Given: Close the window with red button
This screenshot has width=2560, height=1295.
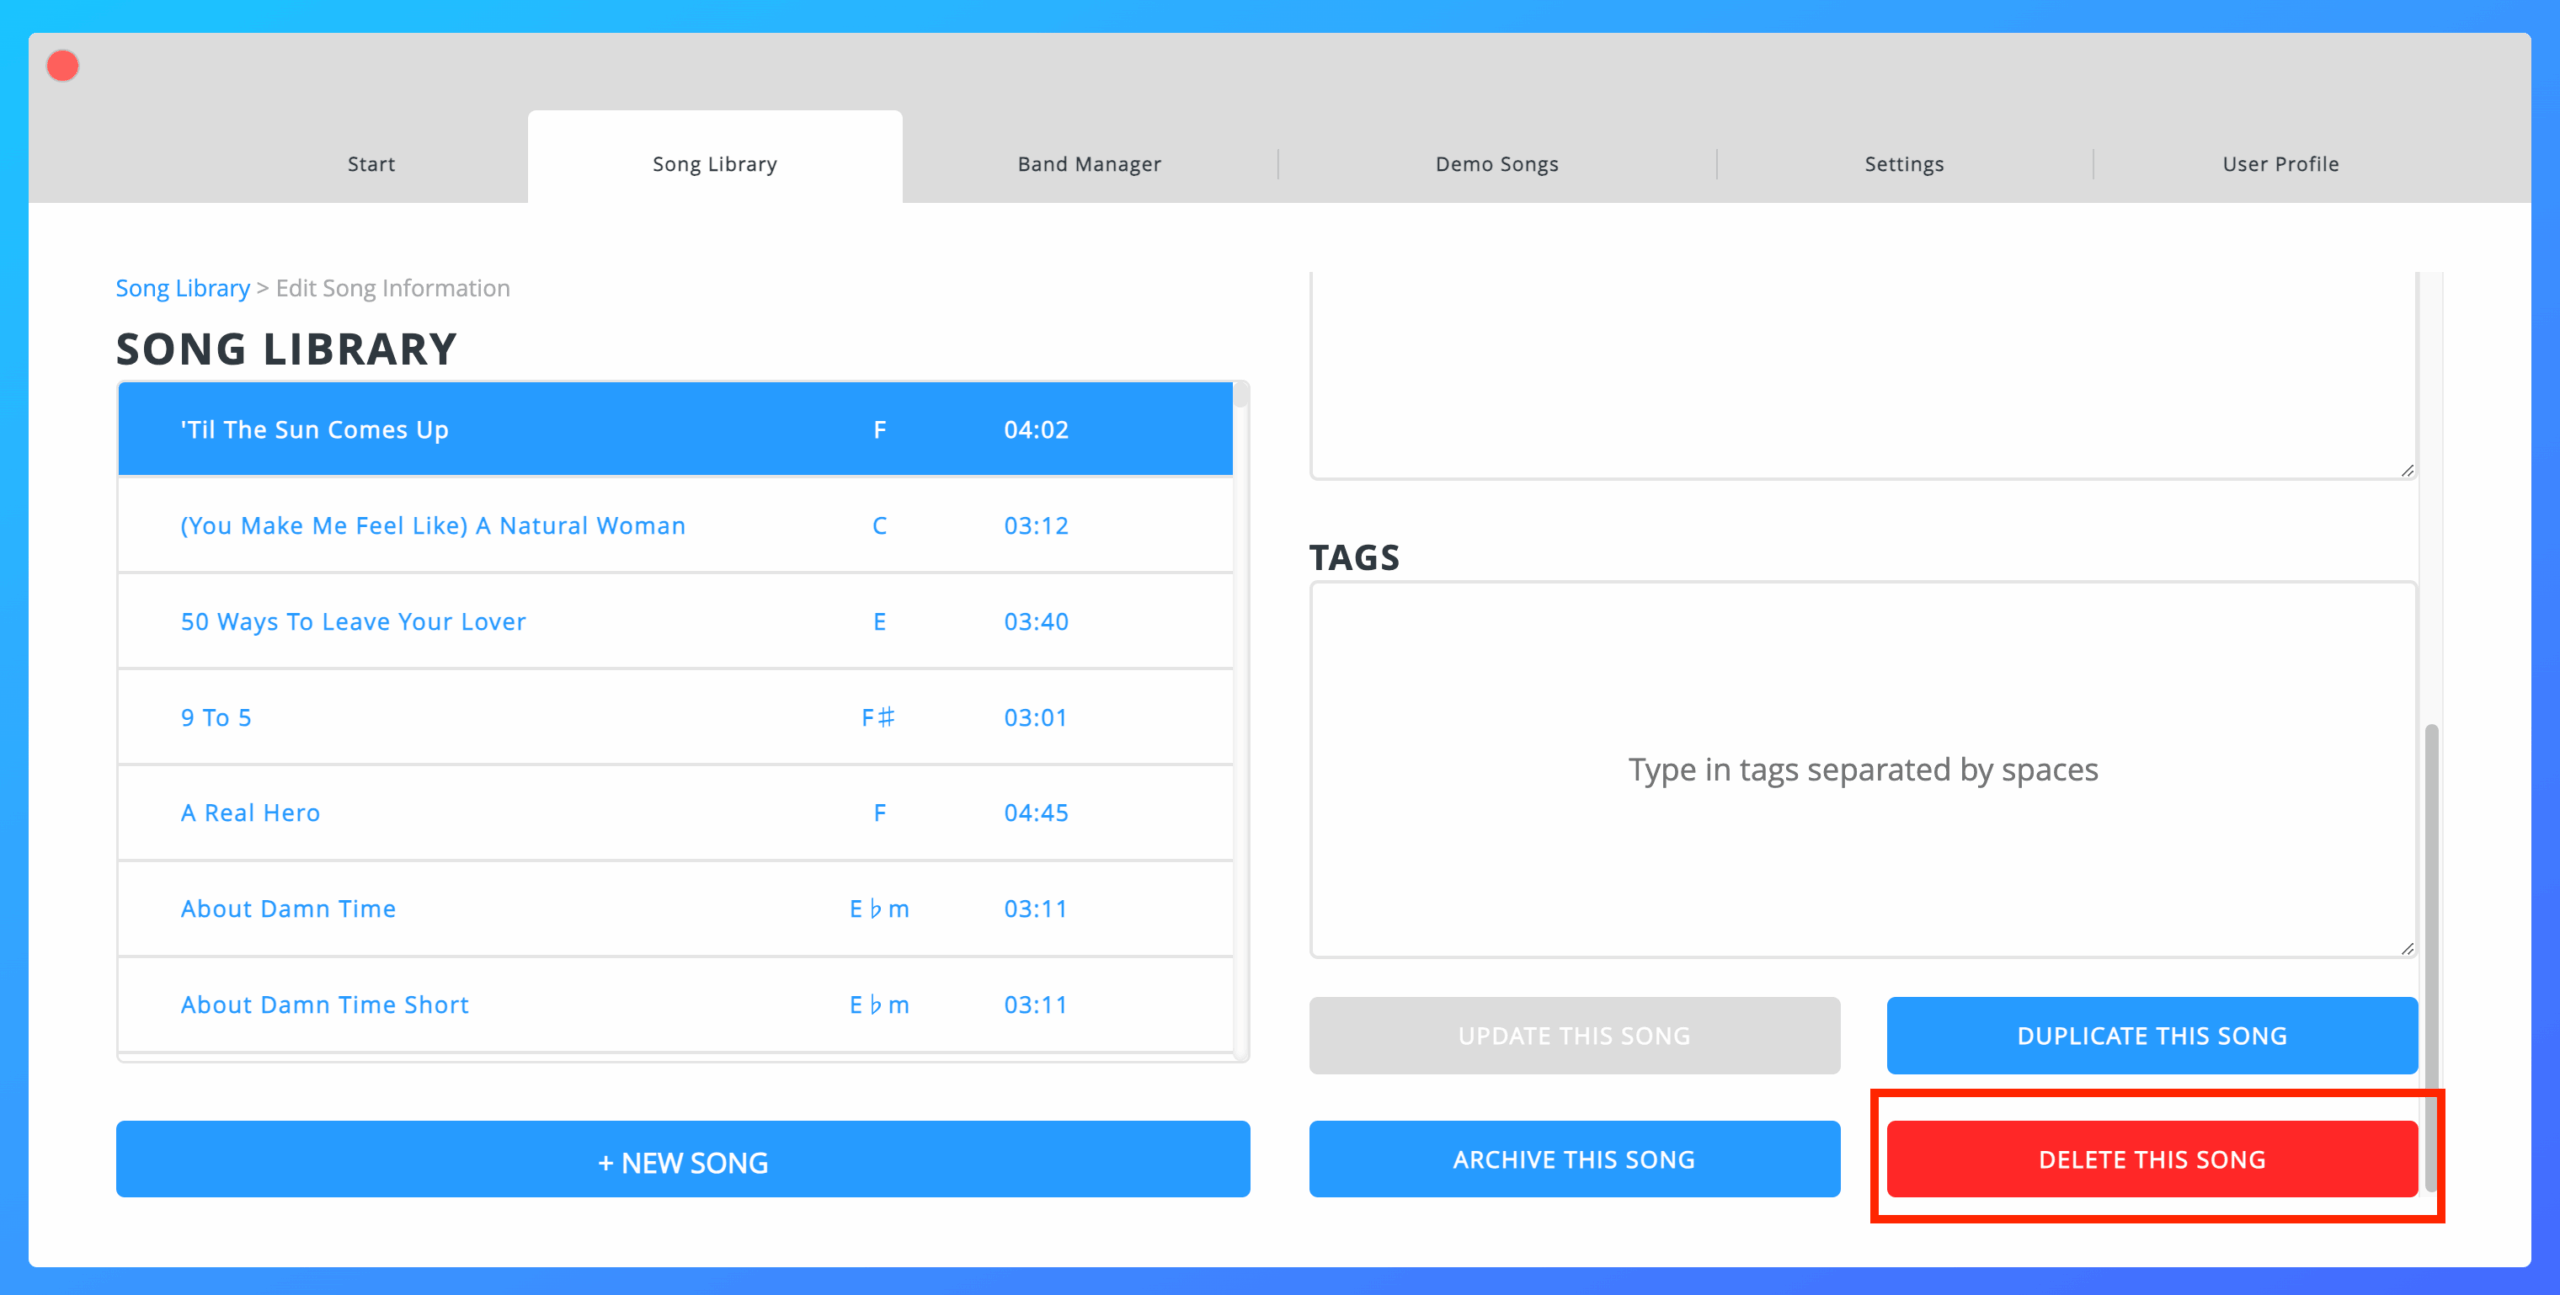Looking at the screenshot, I should tap(63, 66).
